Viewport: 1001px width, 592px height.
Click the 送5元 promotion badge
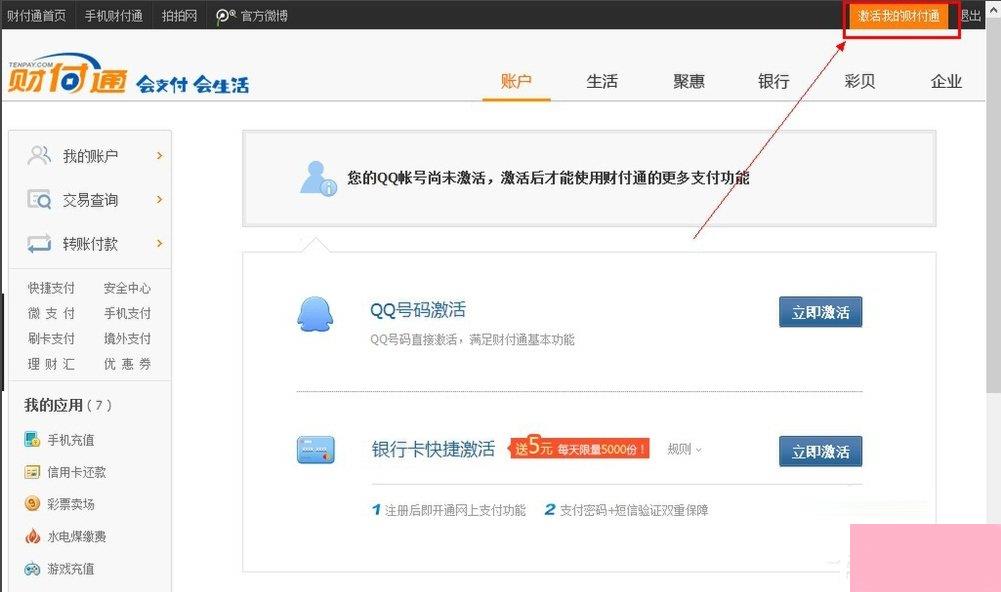point(580,448)
